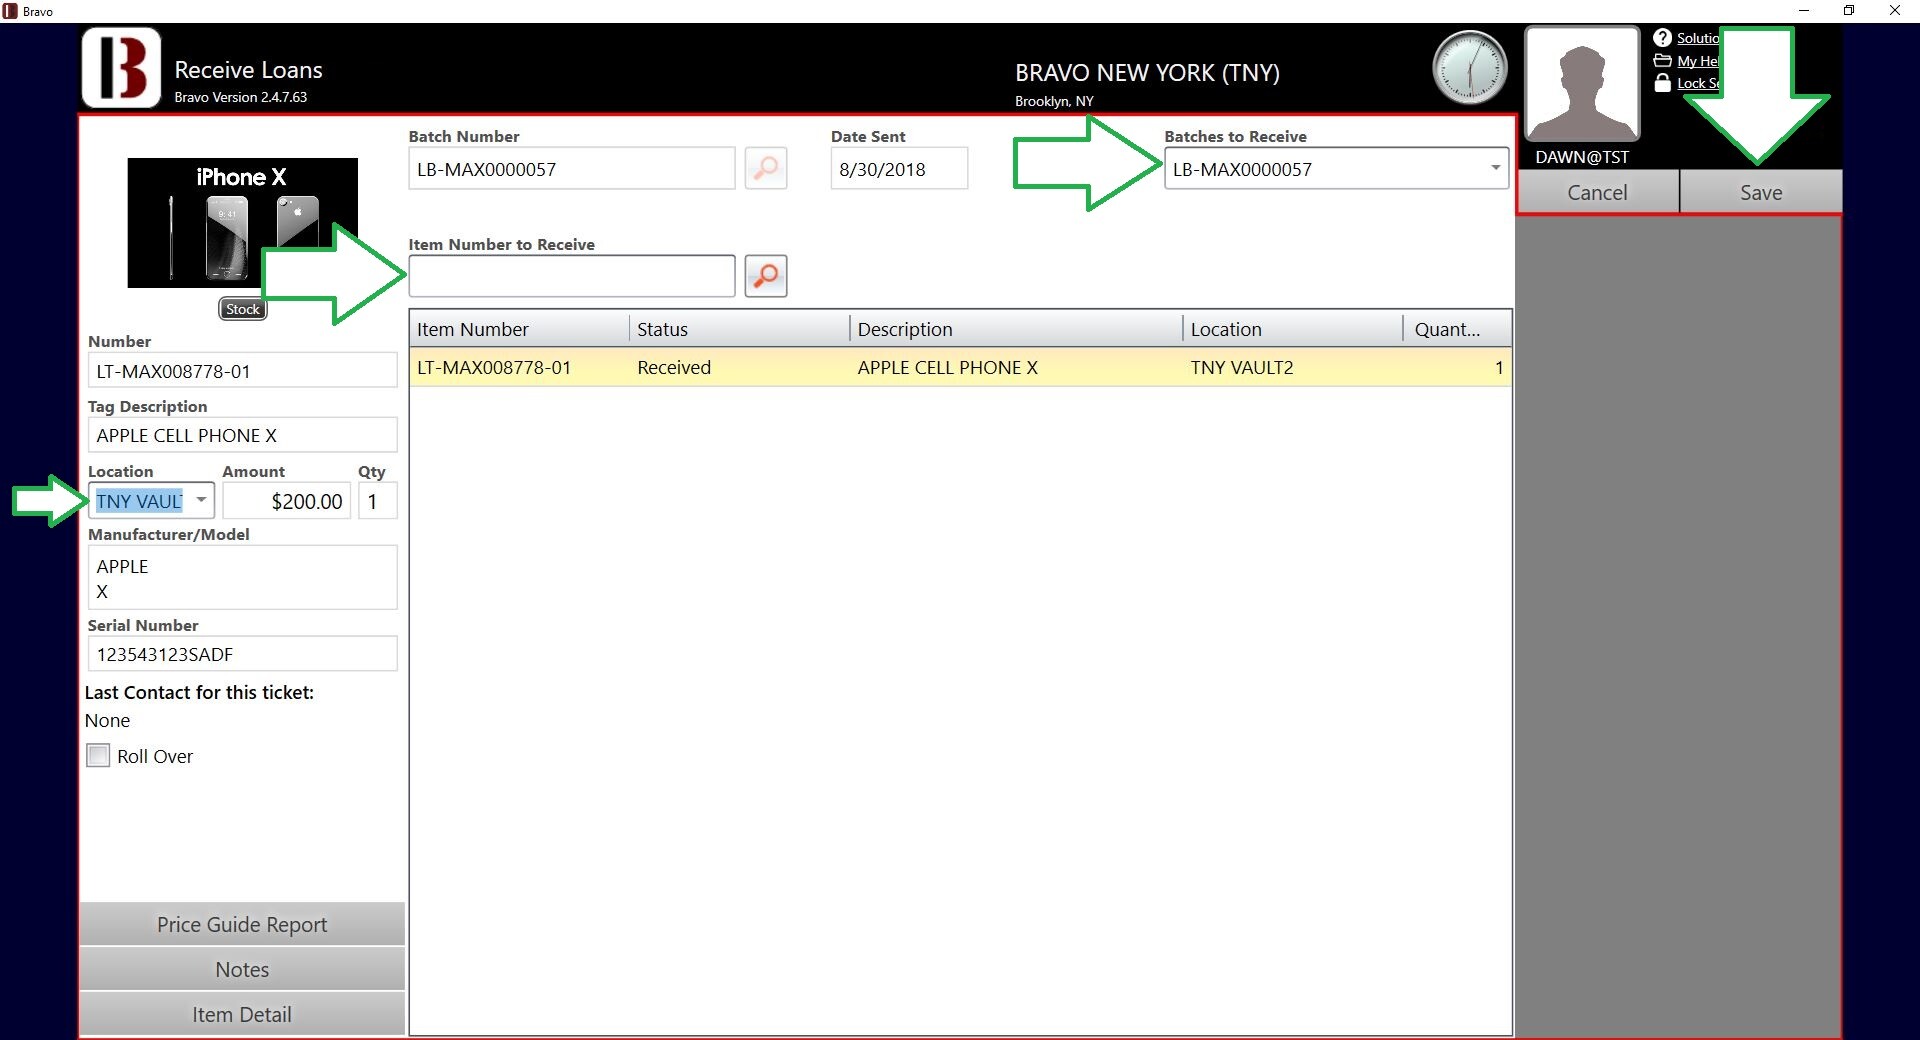Restore the Bravo window size
Screen dimensions: 1920x1040
point(1849,11)
